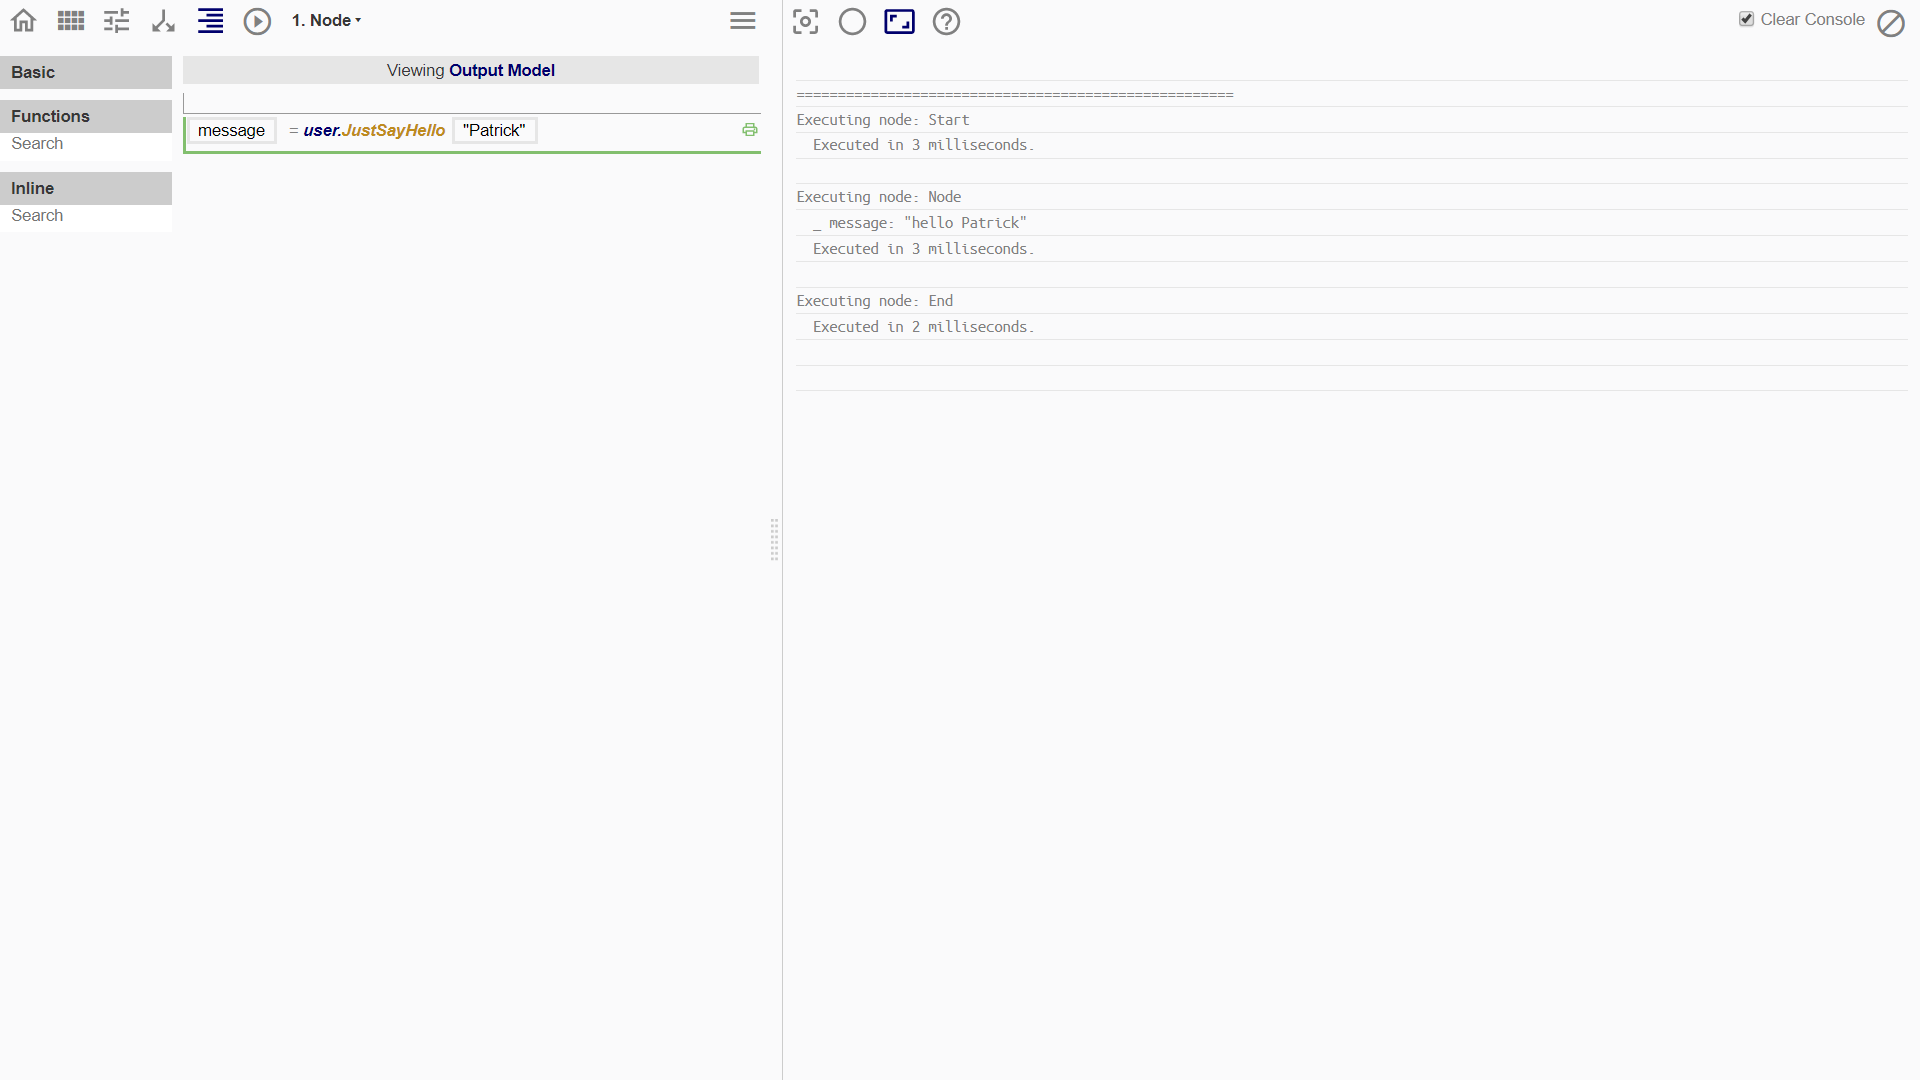Click the camera/snapshot icon
The image size is (1920, 1080).
tap(806, 21)
